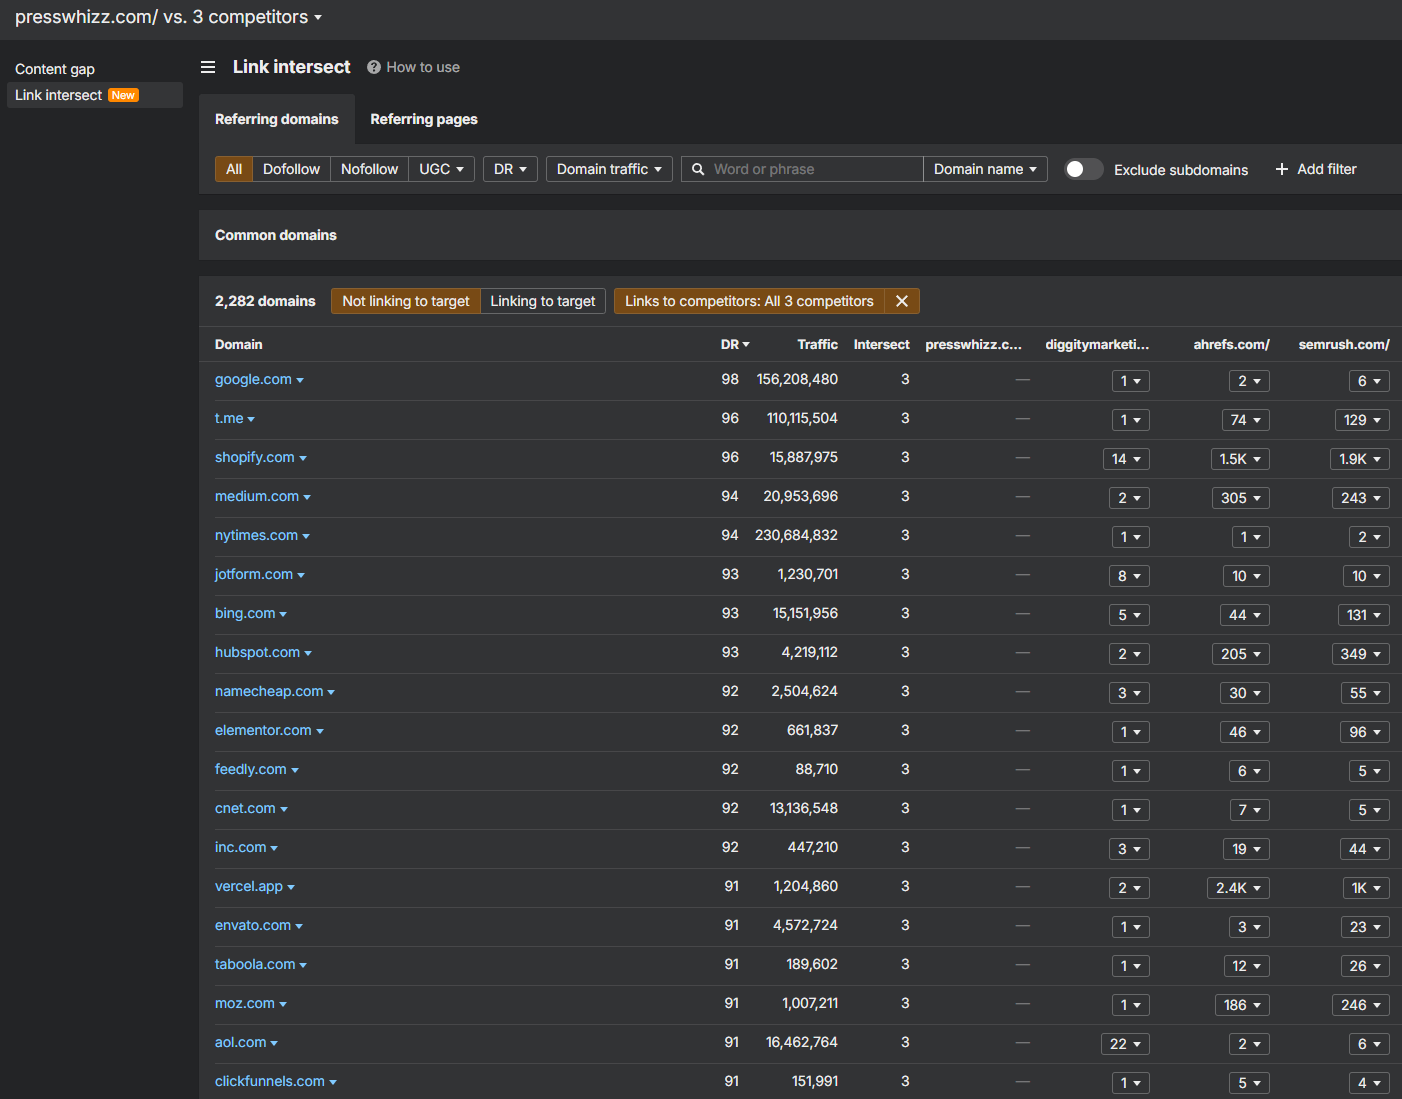Open the clickfunnels.com domain link
The image size is (1402, 1099).
pos(270,1081)
